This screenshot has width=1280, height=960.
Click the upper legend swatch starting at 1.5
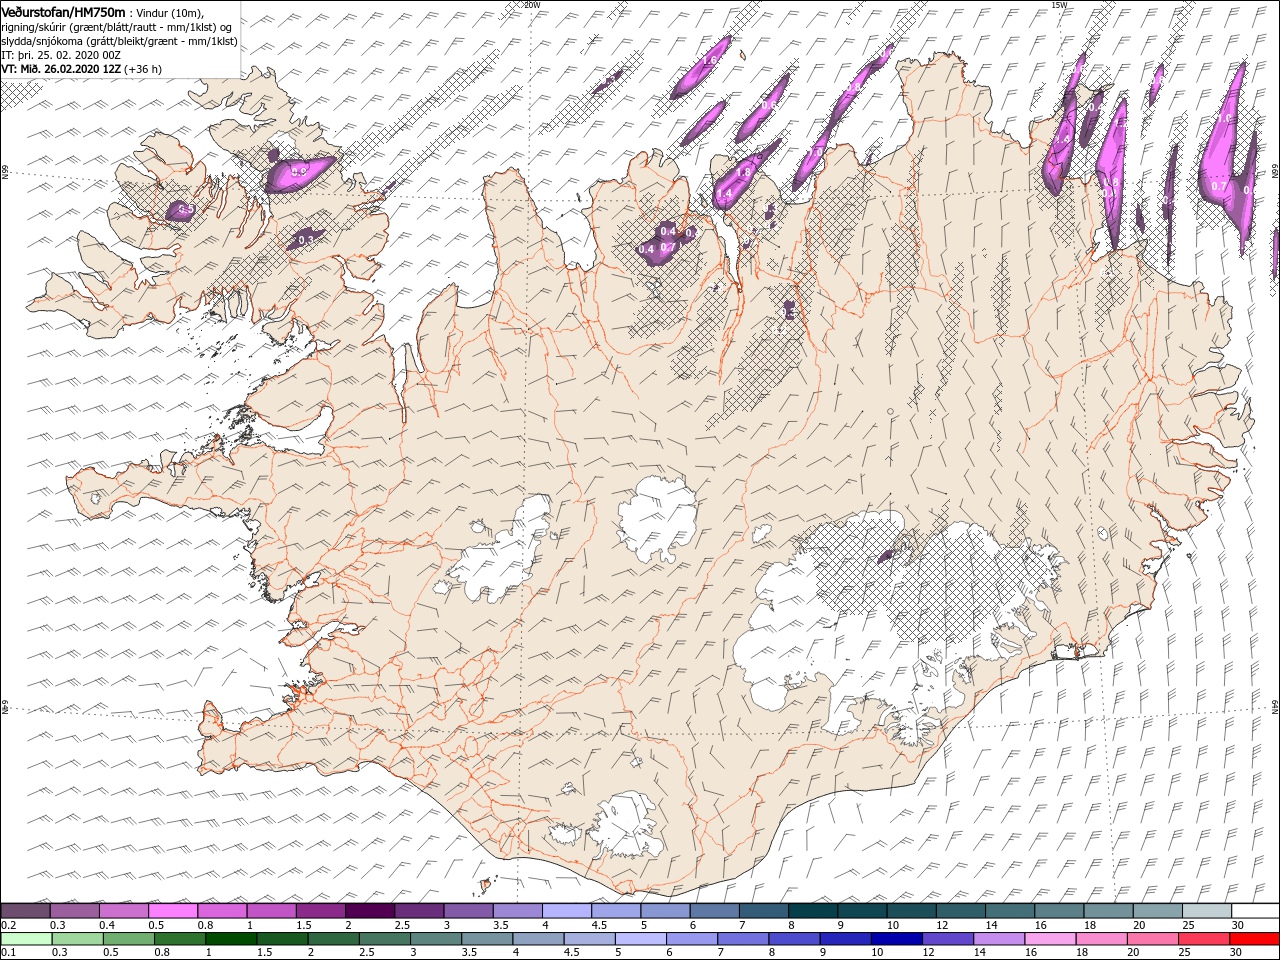click(x=320, y=911)
